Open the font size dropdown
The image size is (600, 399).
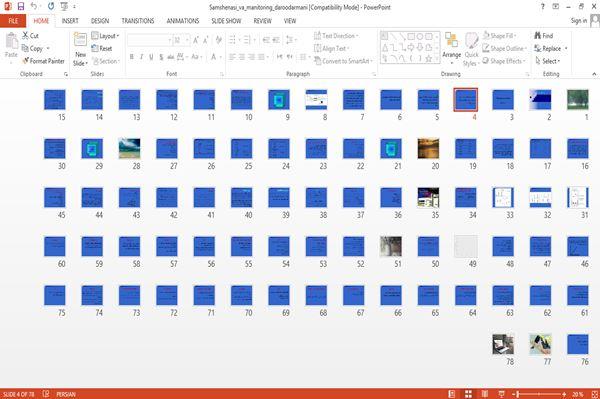coord(187,40)
